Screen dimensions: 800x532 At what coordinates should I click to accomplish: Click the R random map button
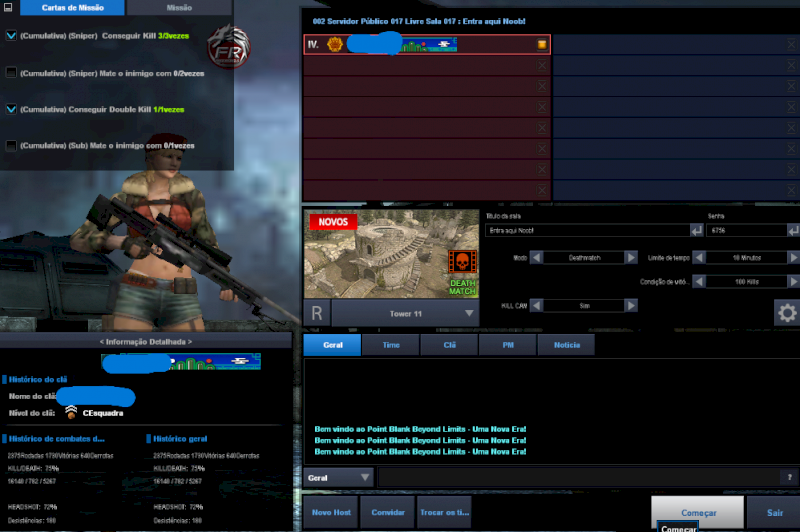pos(317,313)
